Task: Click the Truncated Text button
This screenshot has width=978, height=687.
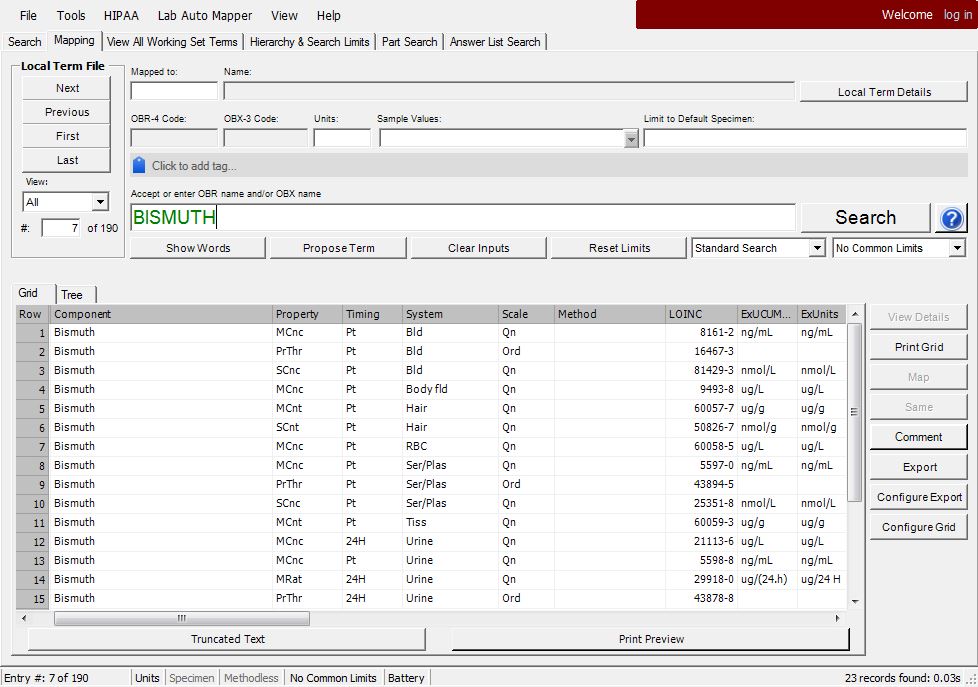Action: [228, 639]
